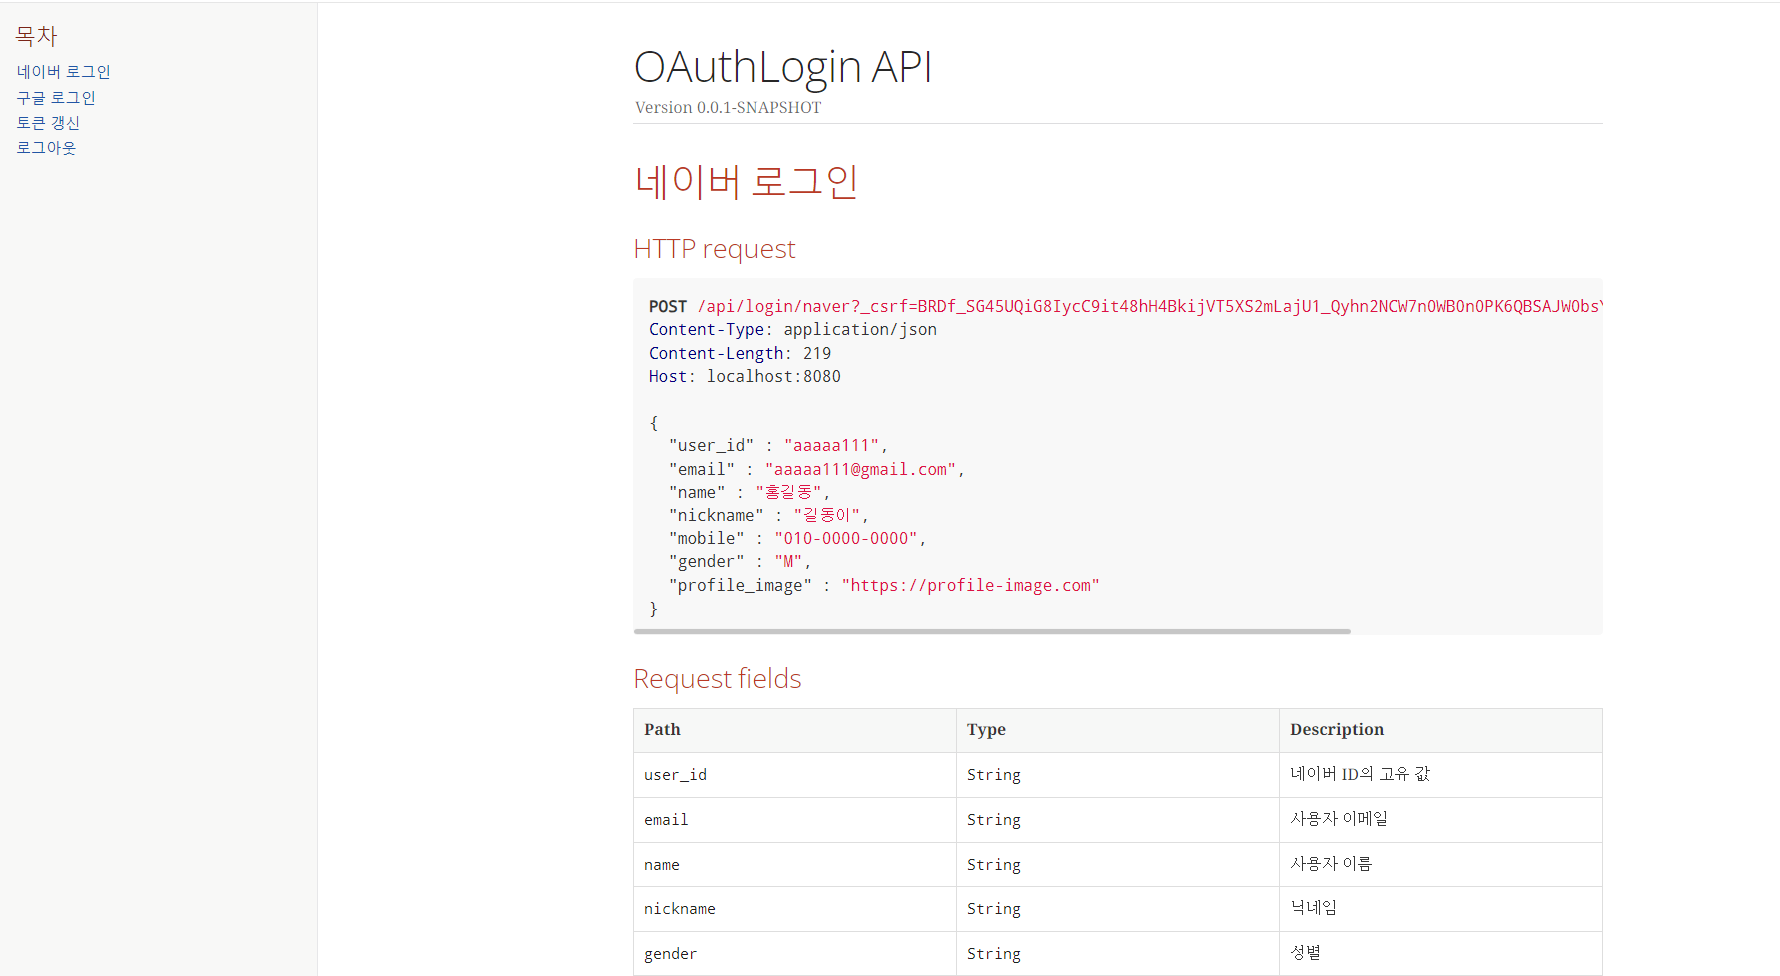The height and width of the screenshot is (976, 1780).
Task: Select the gender cell in the Path column
Action: coord(795,954)
